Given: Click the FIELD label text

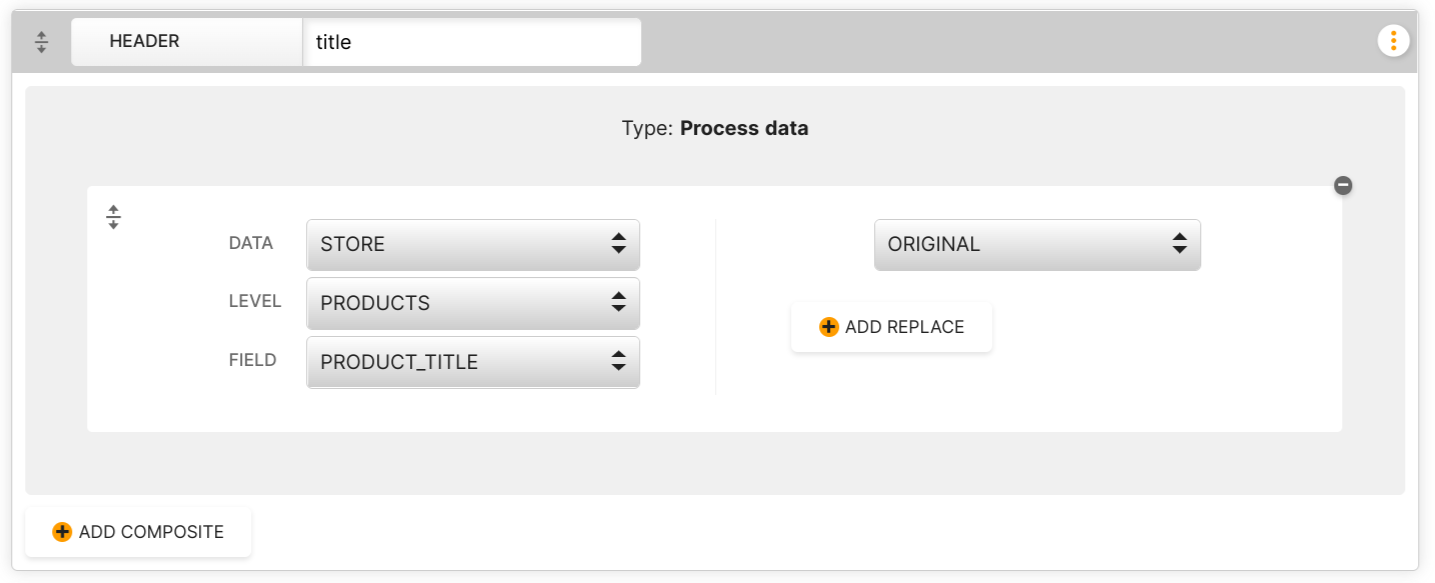Looking at the screenshot, I should tap(252, 360).
